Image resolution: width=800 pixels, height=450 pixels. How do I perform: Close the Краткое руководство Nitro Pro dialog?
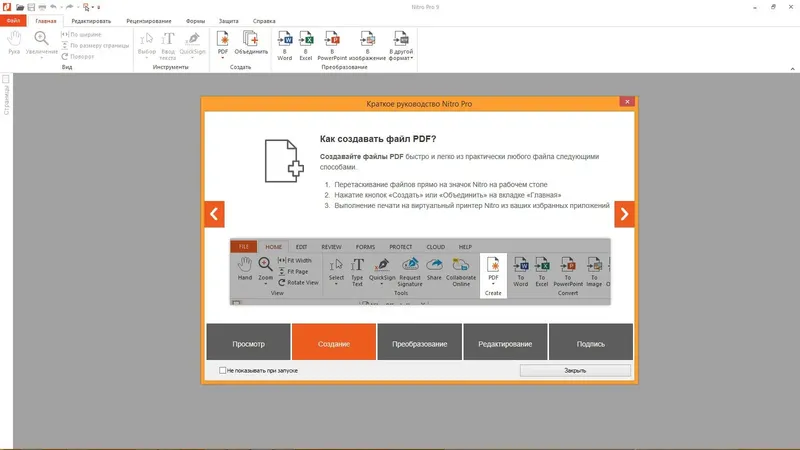point(627,102)
